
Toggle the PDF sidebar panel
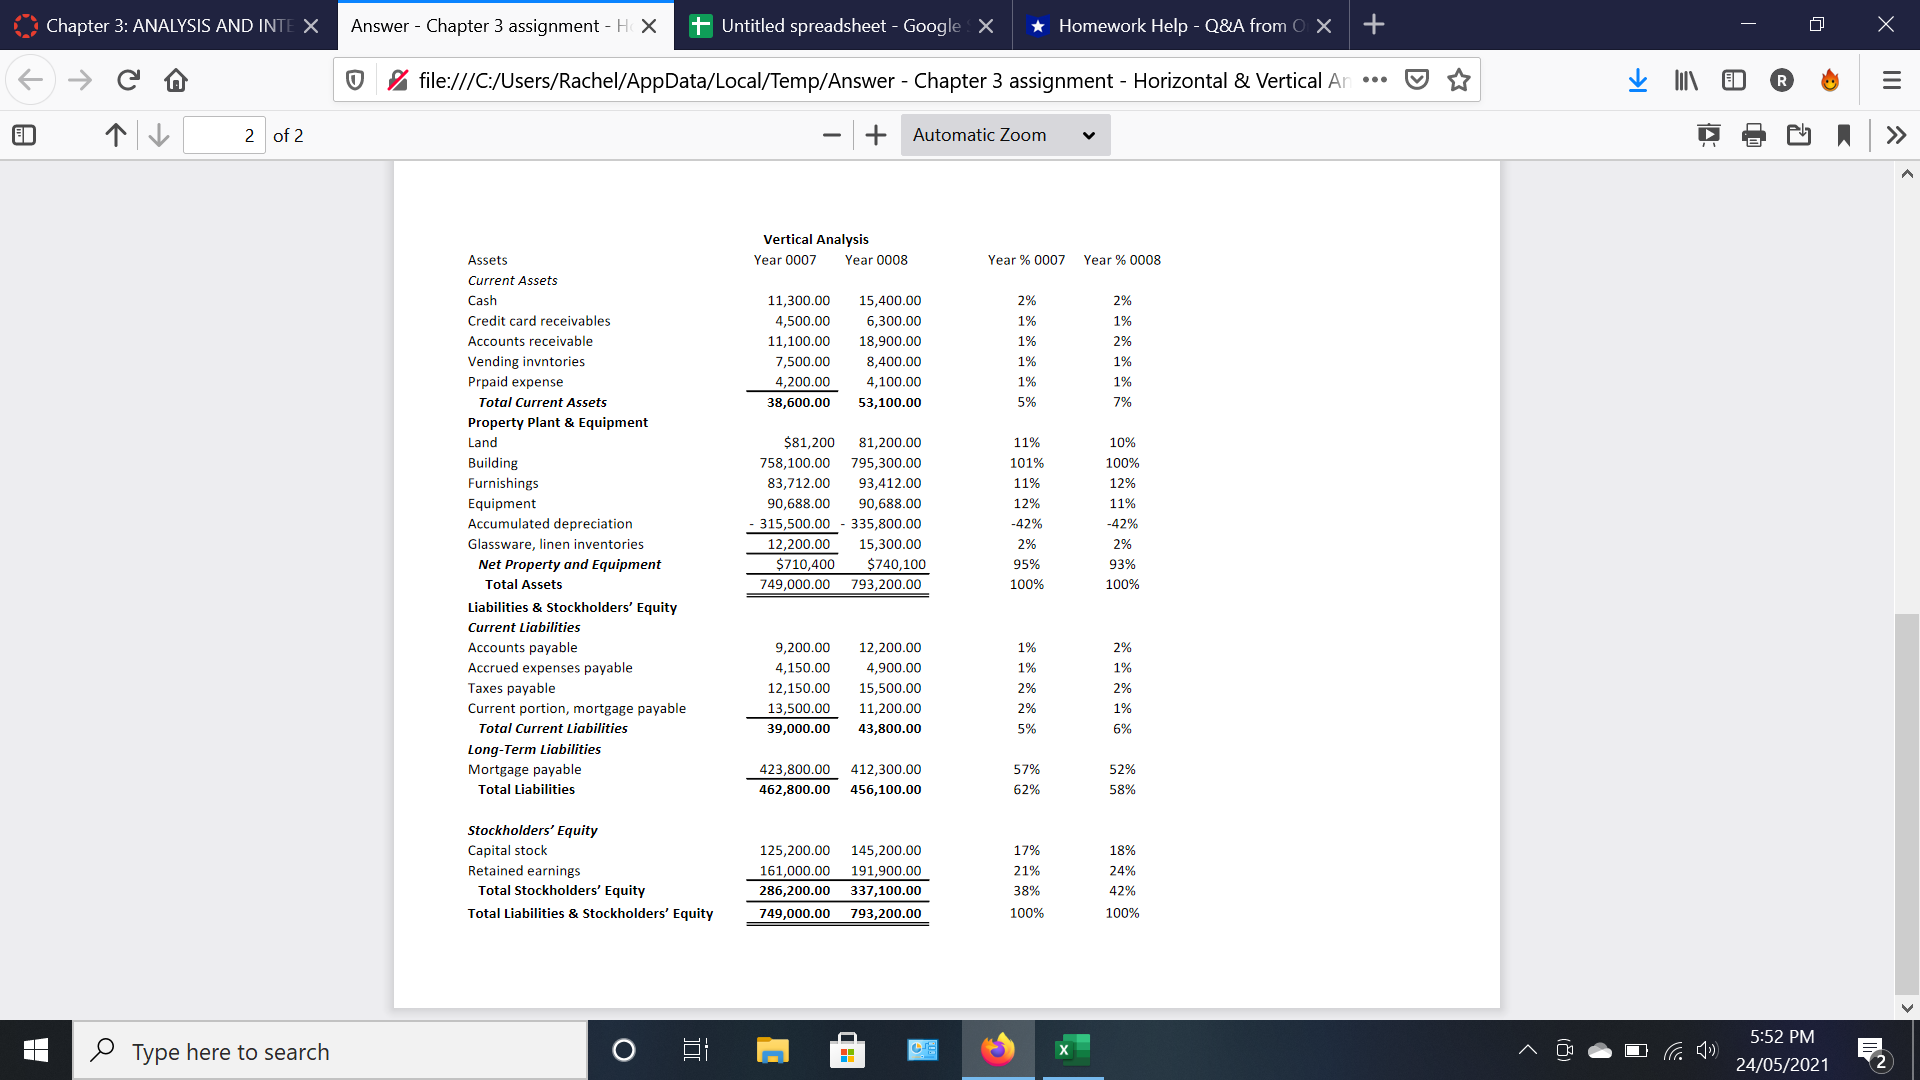[24, 135]
